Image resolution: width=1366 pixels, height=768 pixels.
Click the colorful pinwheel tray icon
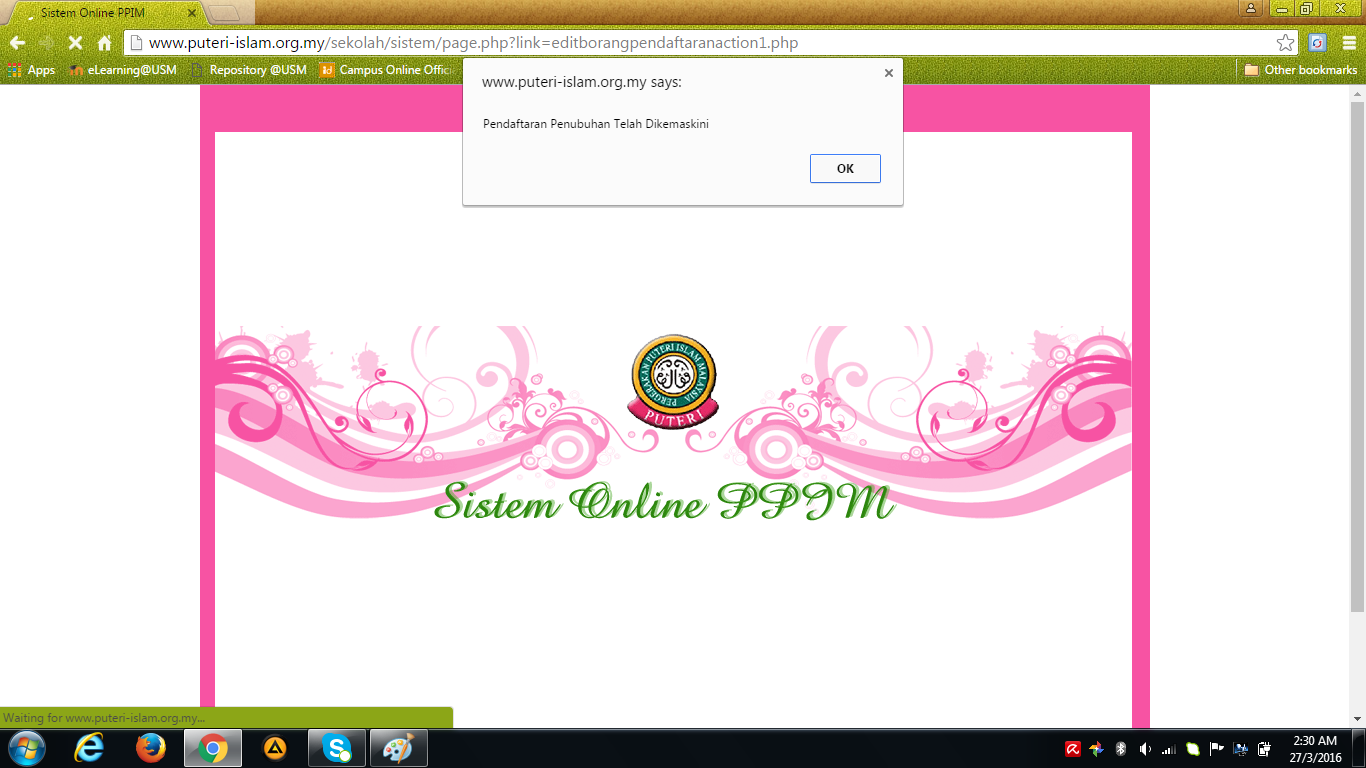[1096, 749]
